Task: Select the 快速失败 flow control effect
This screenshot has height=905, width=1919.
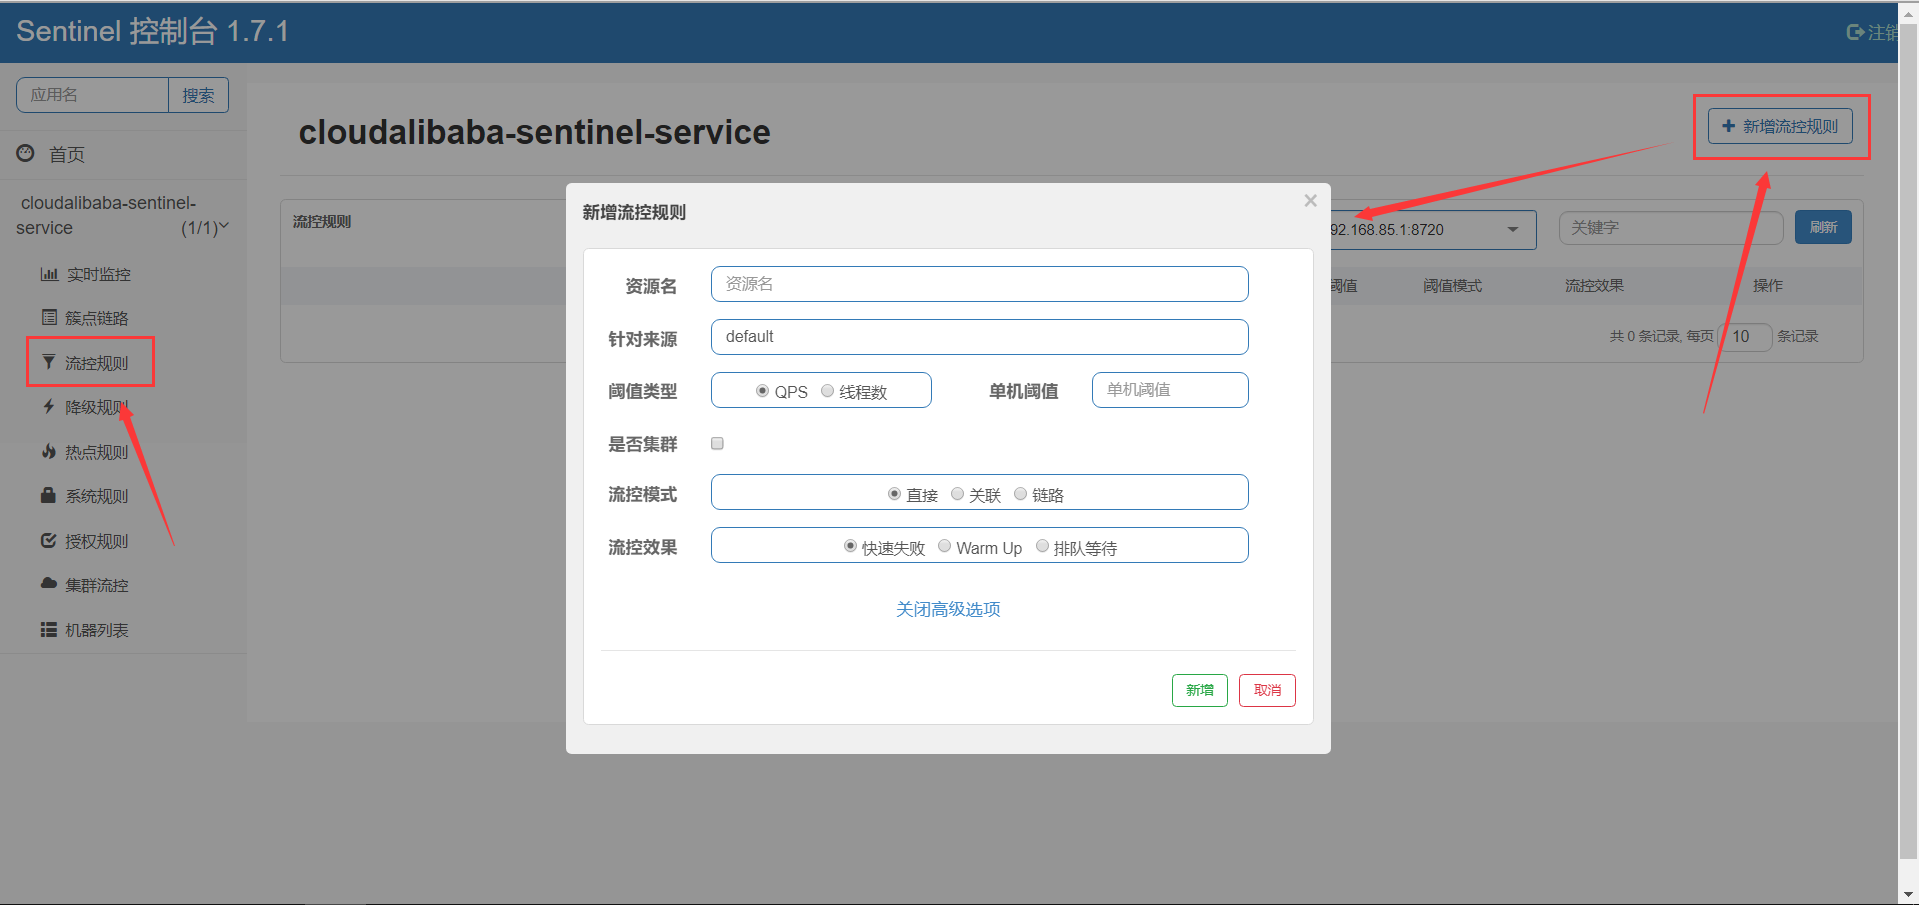Action: coord(850,546)
